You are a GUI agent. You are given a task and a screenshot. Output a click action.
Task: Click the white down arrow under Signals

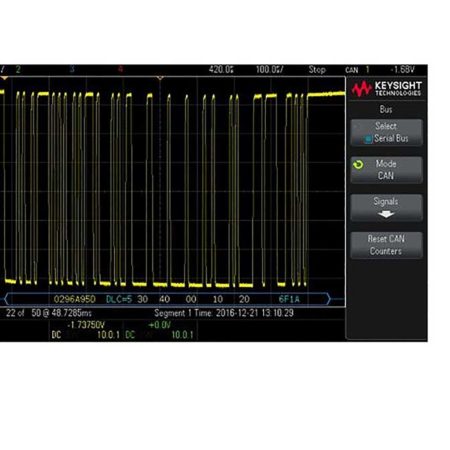[x=386, y=214]
